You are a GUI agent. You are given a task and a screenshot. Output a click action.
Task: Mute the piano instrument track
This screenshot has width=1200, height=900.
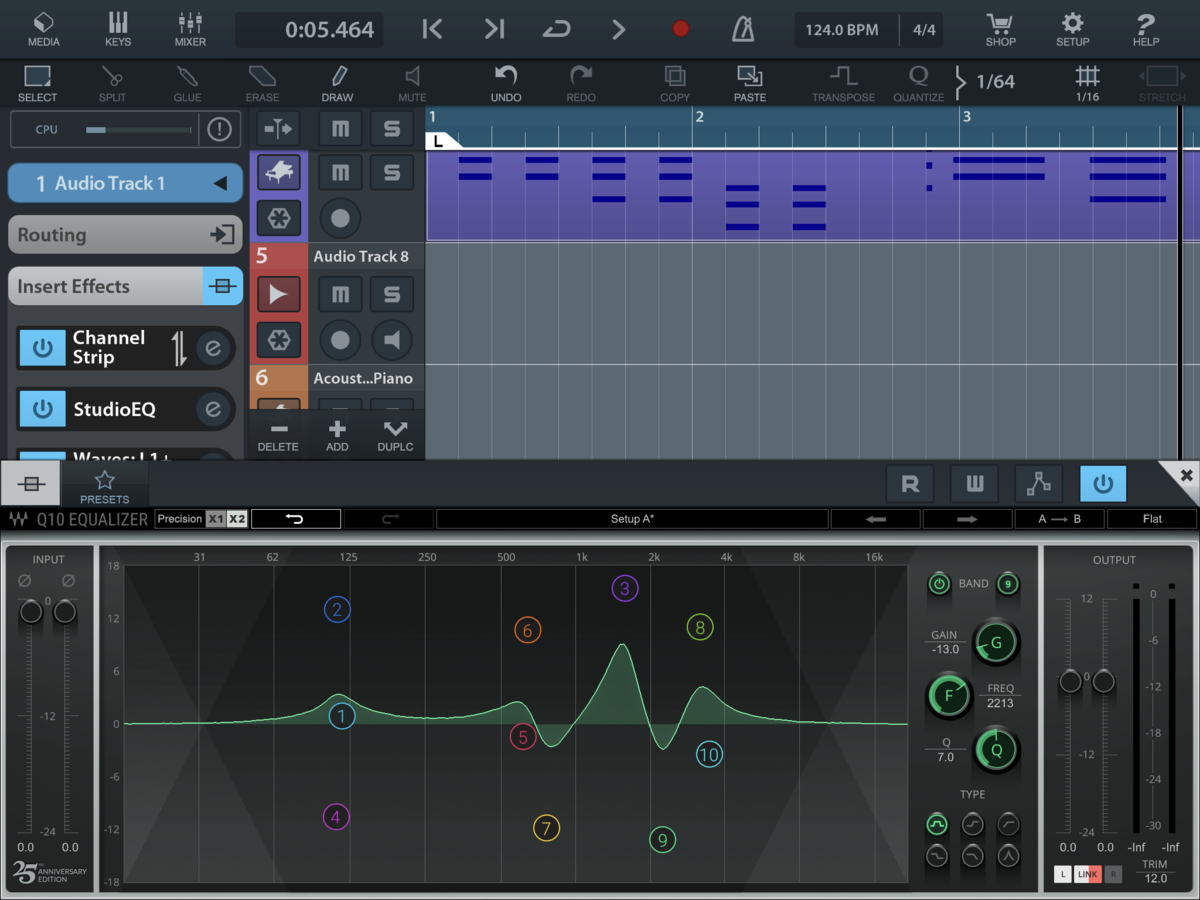(x=340, y=173)
